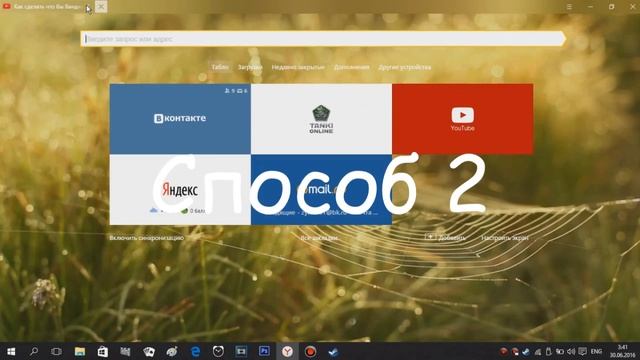Viewport: 640px width, 360px height.
Task: Open the Windows Start menu
Action: click(x=11, y=351)
